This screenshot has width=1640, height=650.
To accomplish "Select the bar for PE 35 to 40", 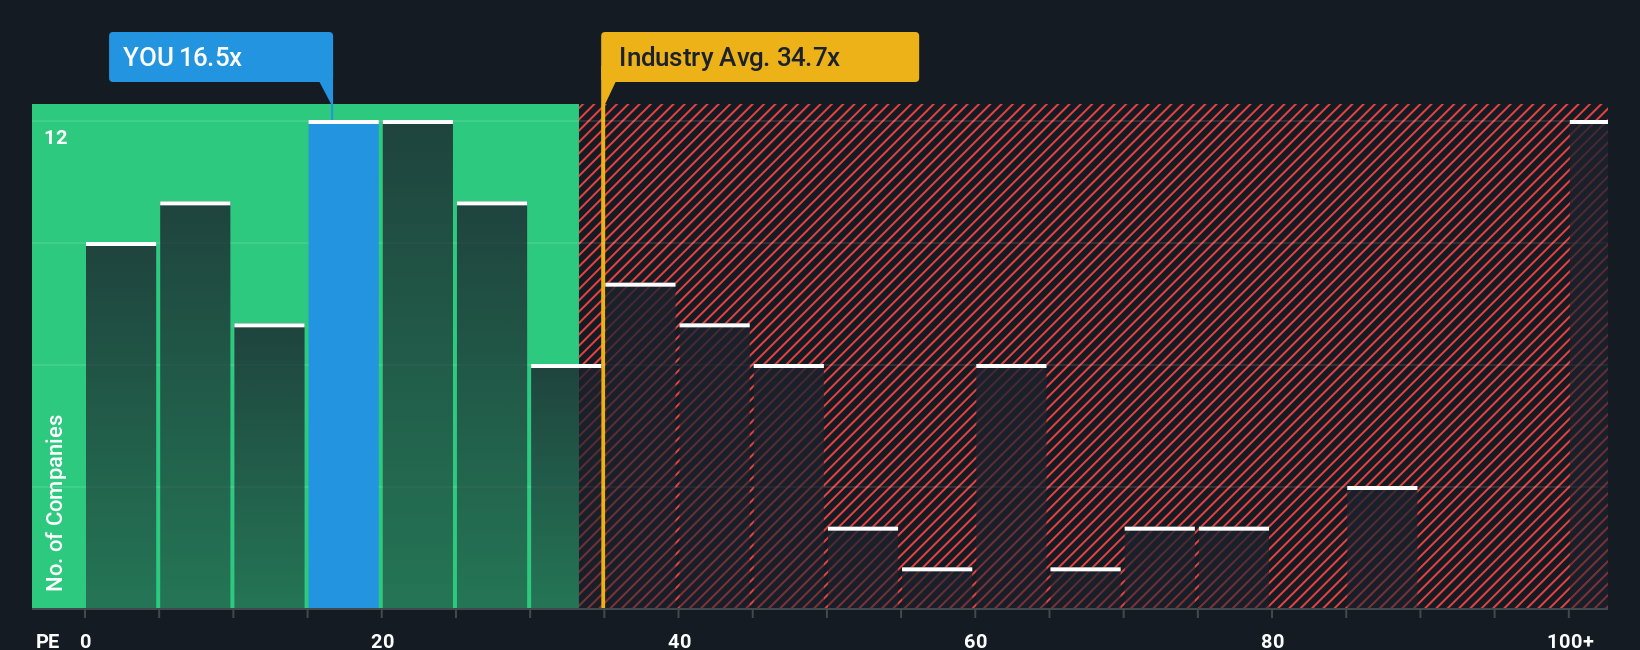I will 641,446.
